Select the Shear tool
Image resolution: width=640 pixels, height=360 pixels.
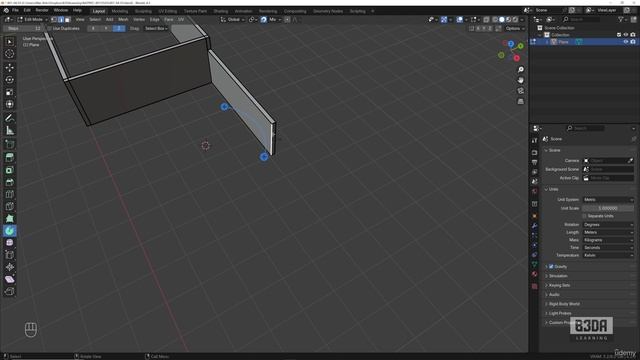(x=10, y=279)
